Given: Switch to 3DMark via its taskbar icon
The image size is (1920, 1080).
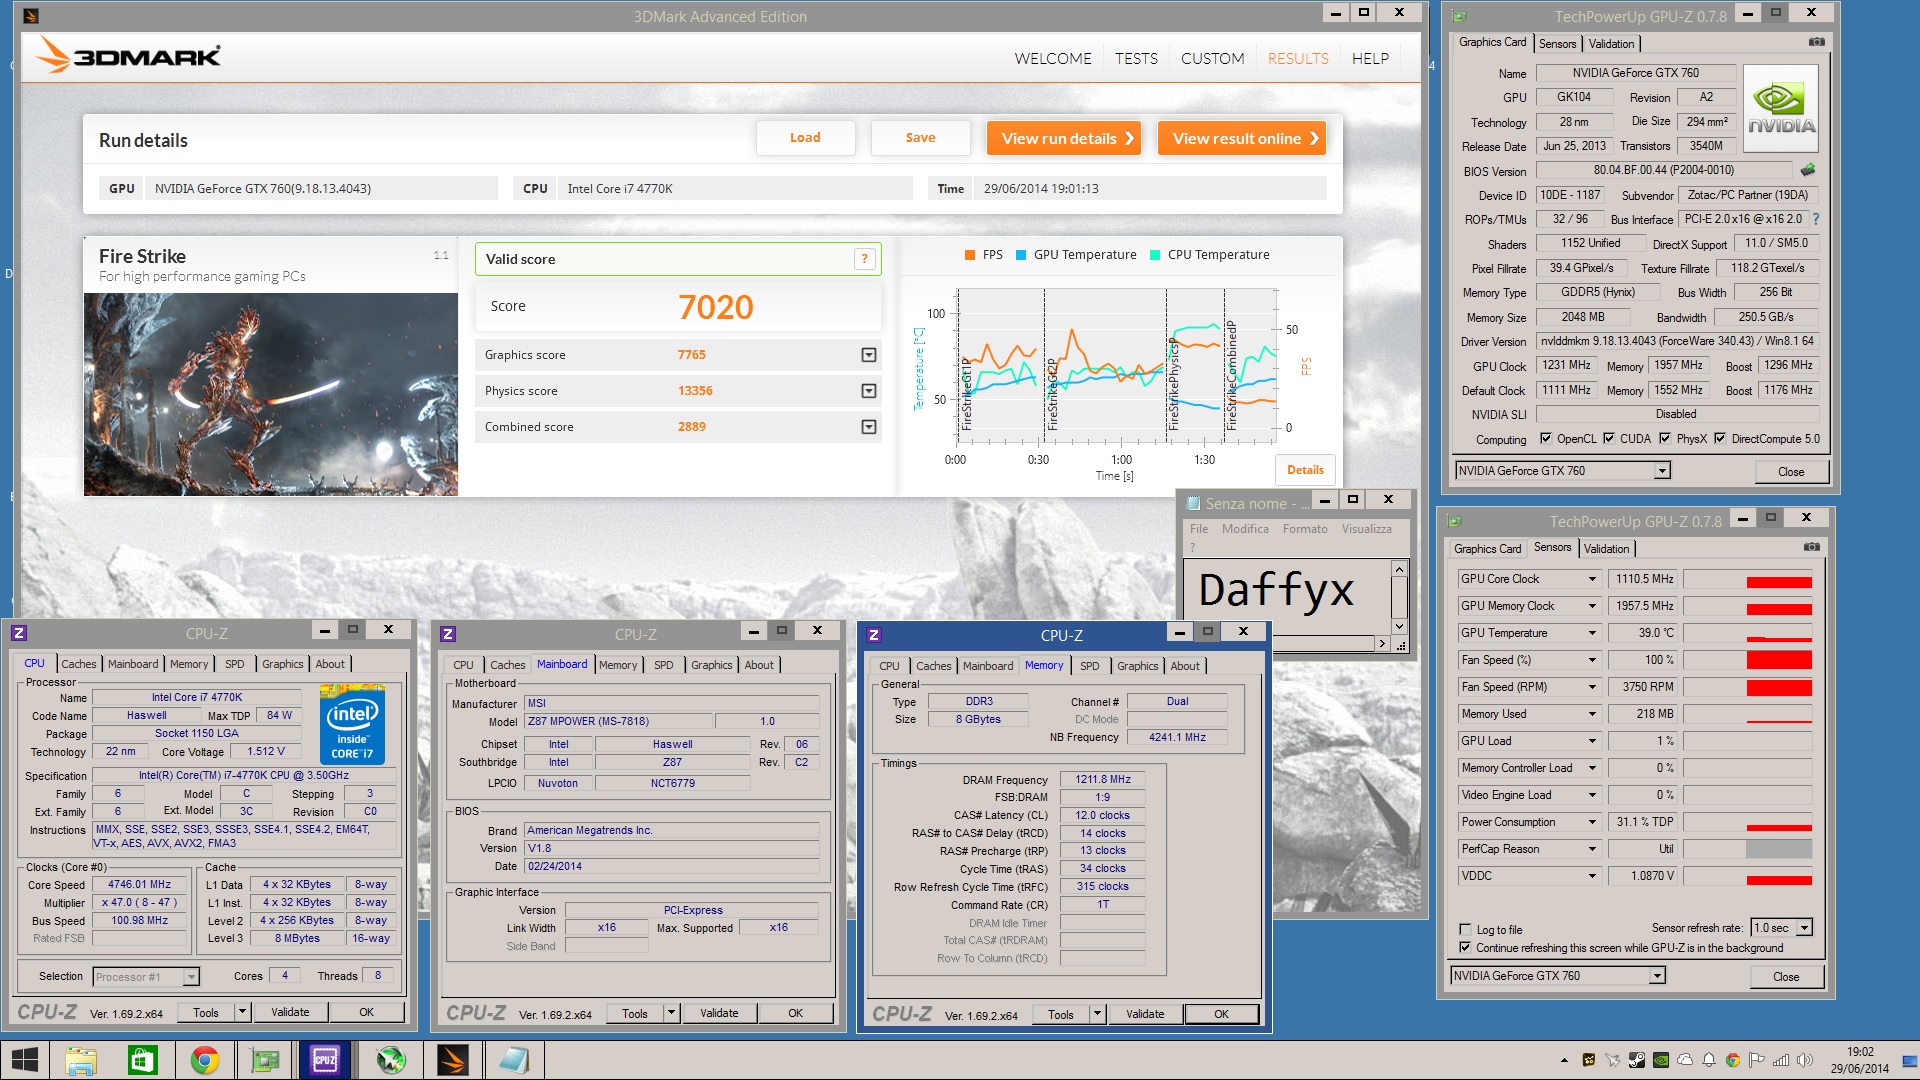Looking at the screenshot, I should coord(452,1060).
